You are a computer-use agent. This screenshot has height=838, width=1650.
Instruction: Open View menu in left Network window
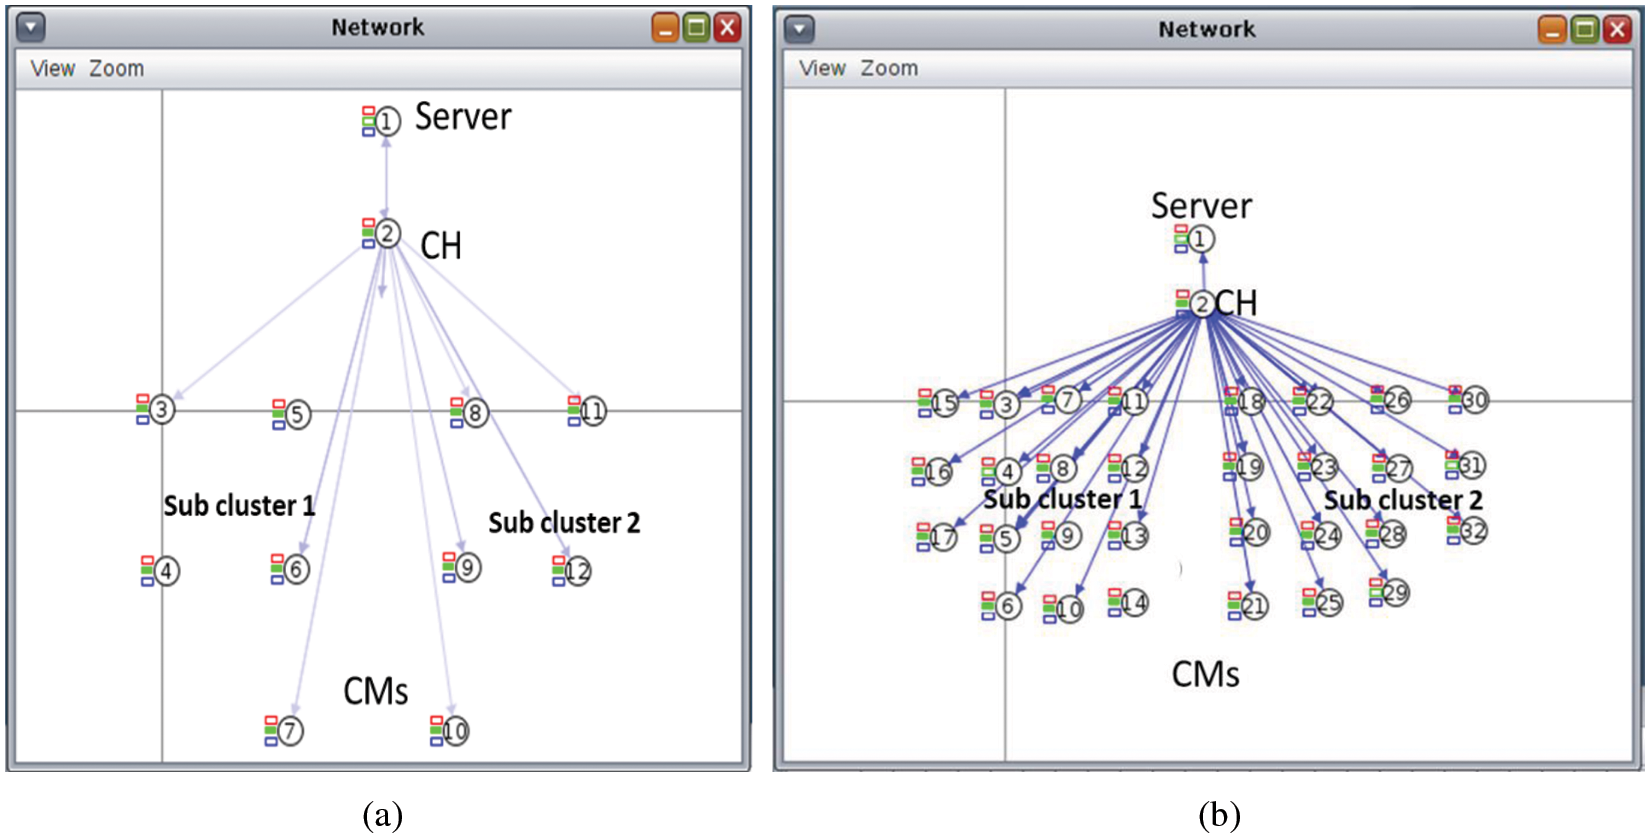click(52, 69)
